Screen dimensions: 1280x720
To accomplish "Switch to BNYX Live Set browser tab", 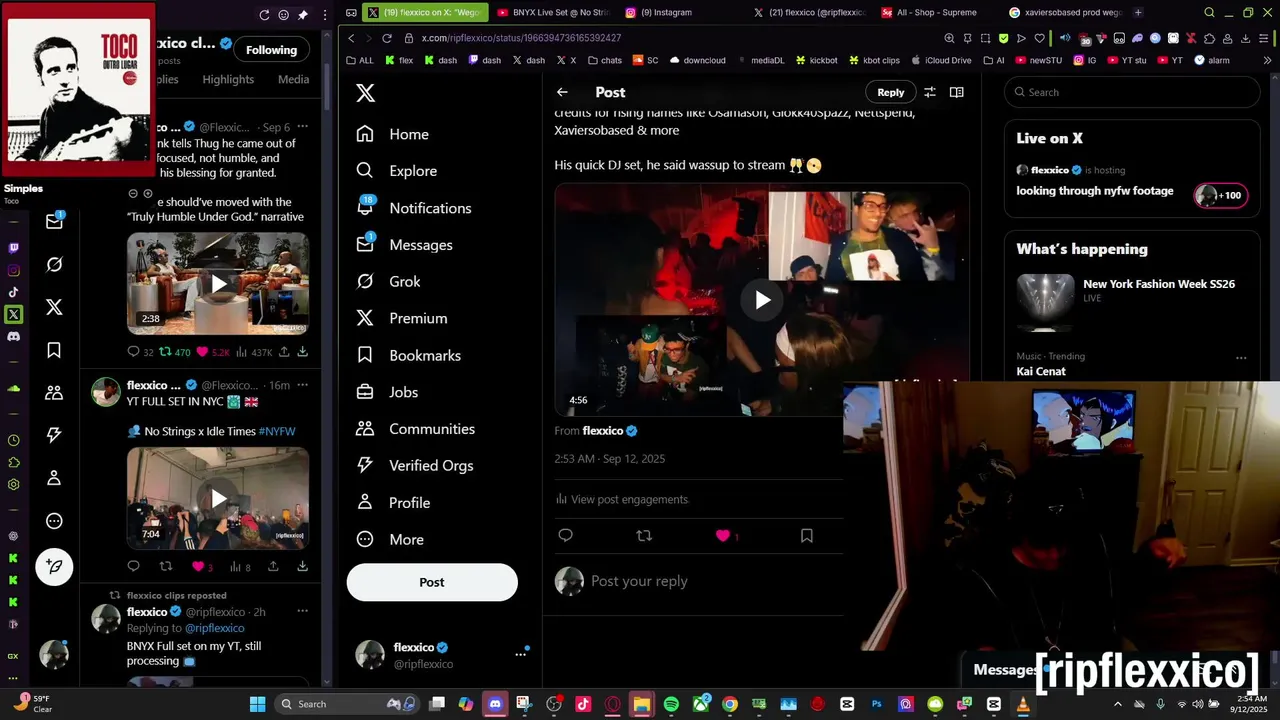I will [x=552, y=13].
